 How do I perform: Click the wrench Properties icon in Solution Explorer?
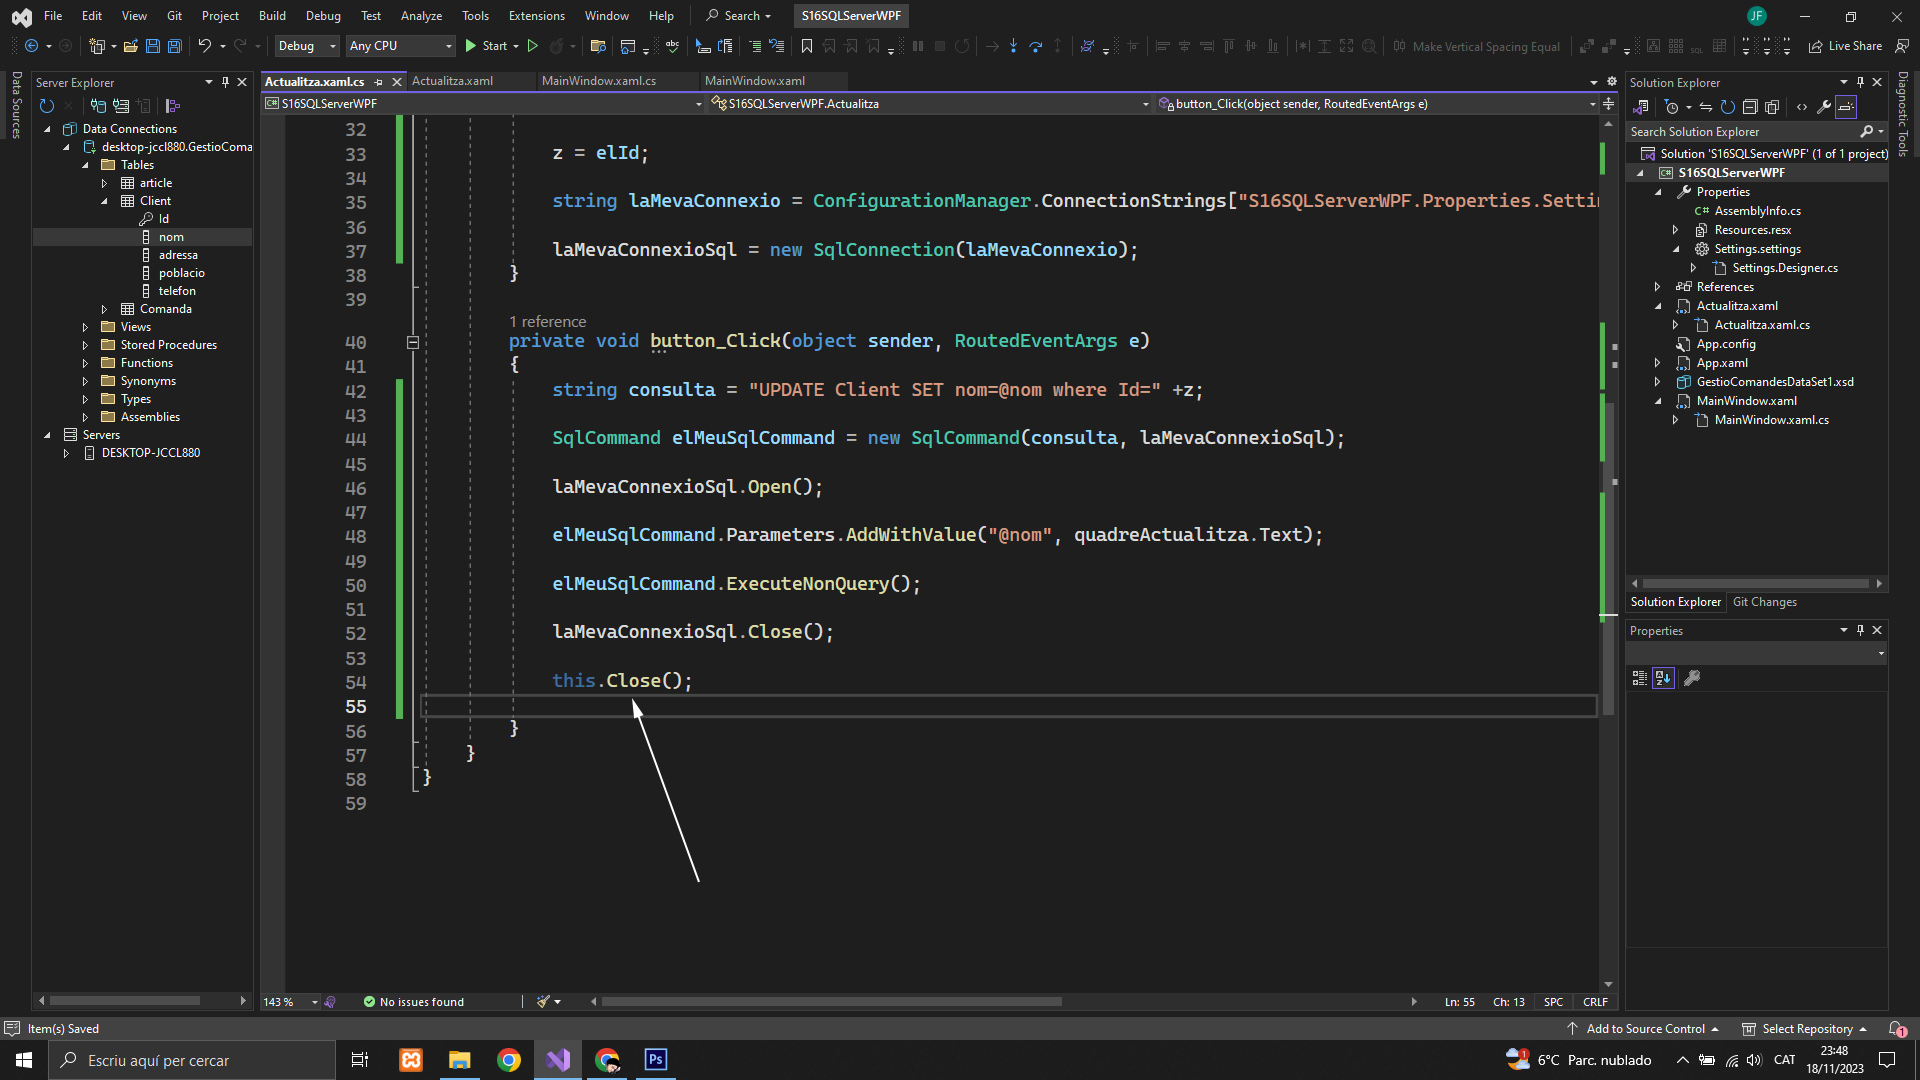[x=1823, y=107]
